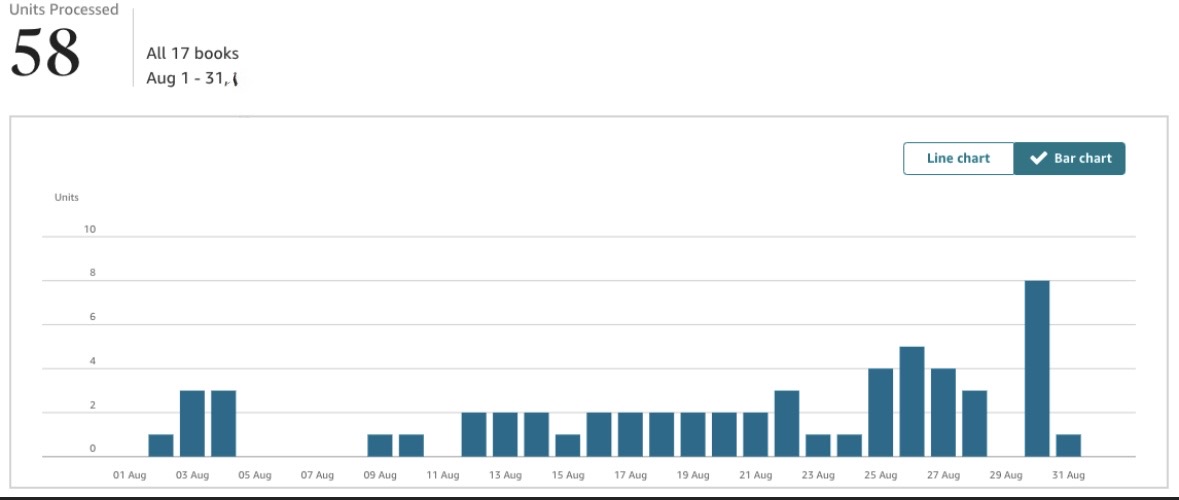This screenshot has height=500, width=1179.
Task: Click the 25 Aug bar
Action: coord(880,413)
